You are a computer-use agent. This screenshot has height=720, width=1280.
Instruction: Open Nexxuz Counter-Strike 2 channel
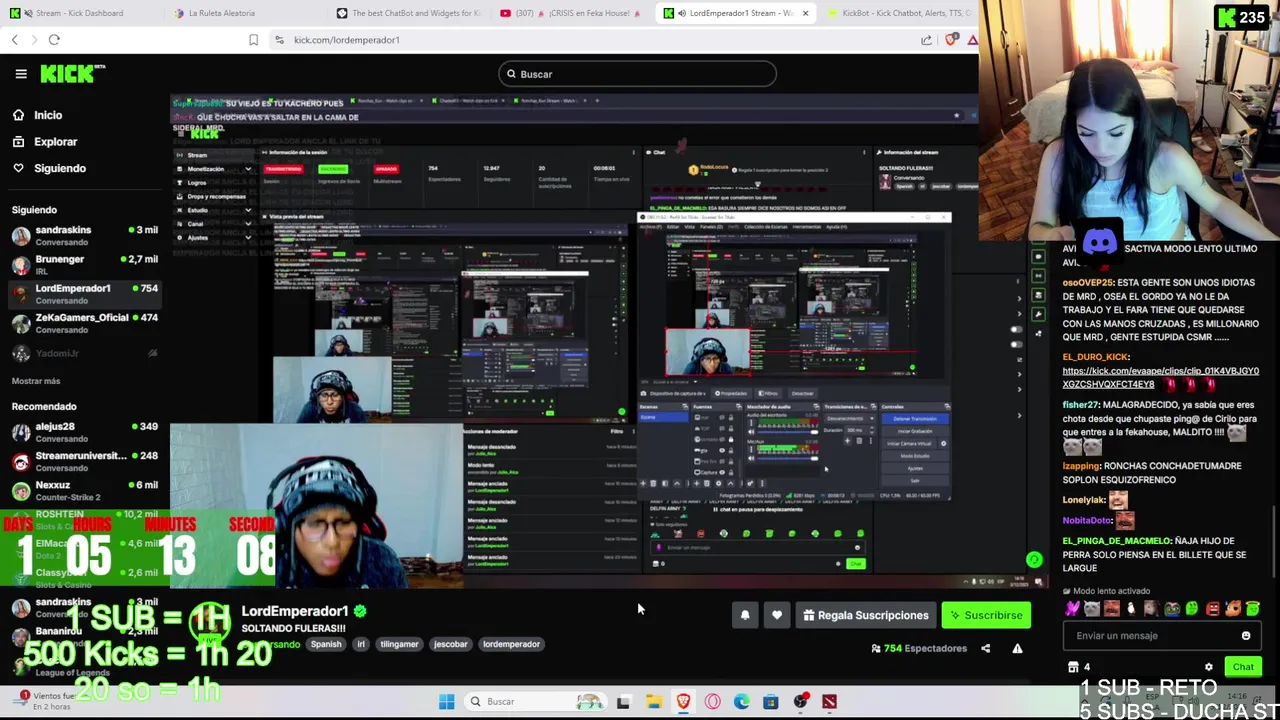(x=84, y=490)
